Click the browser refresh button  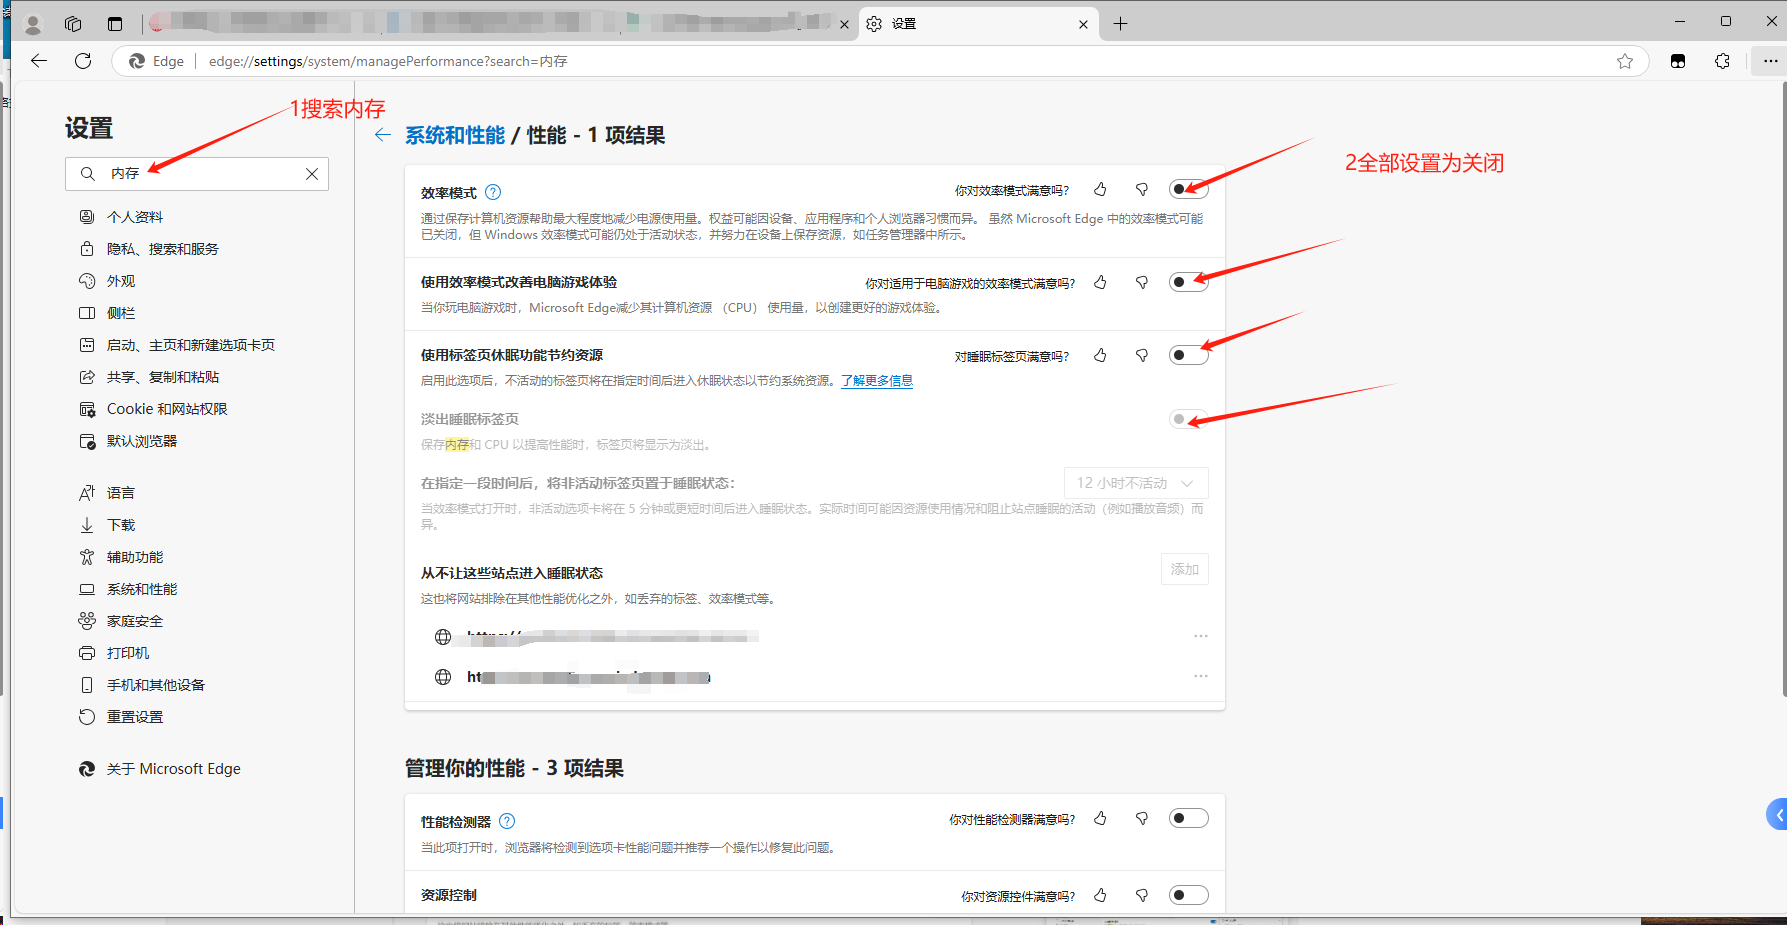point(83,61)
